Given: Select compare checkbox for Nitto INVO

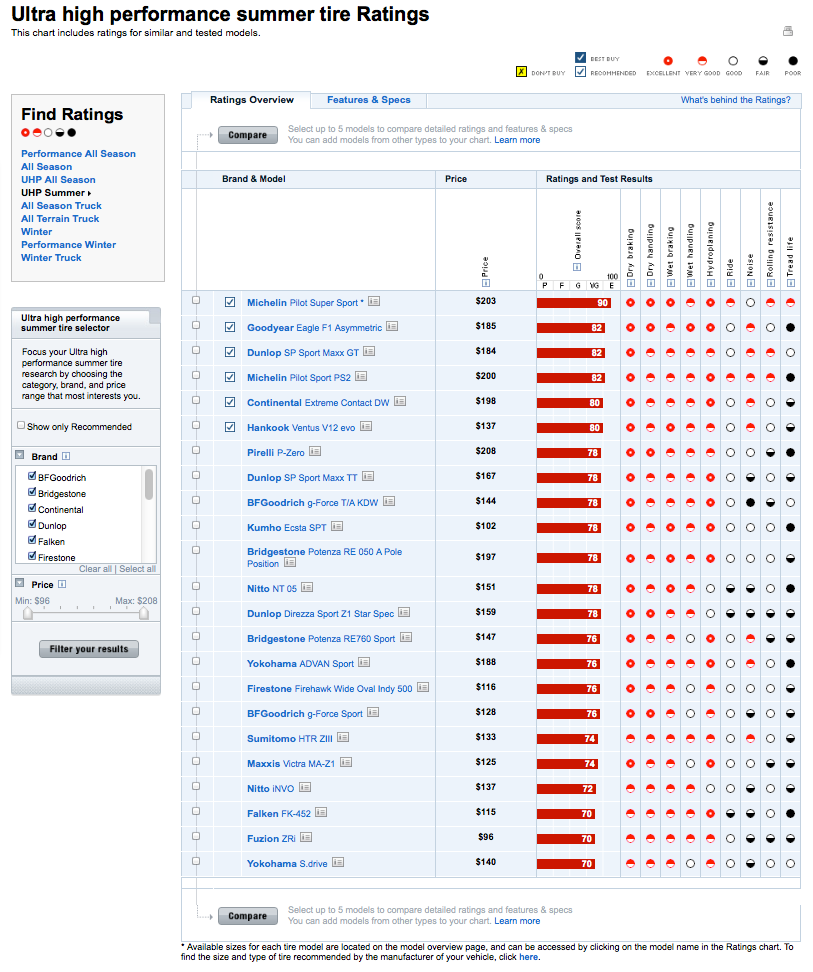Looking at the screenshot, I should click(196, 786).
